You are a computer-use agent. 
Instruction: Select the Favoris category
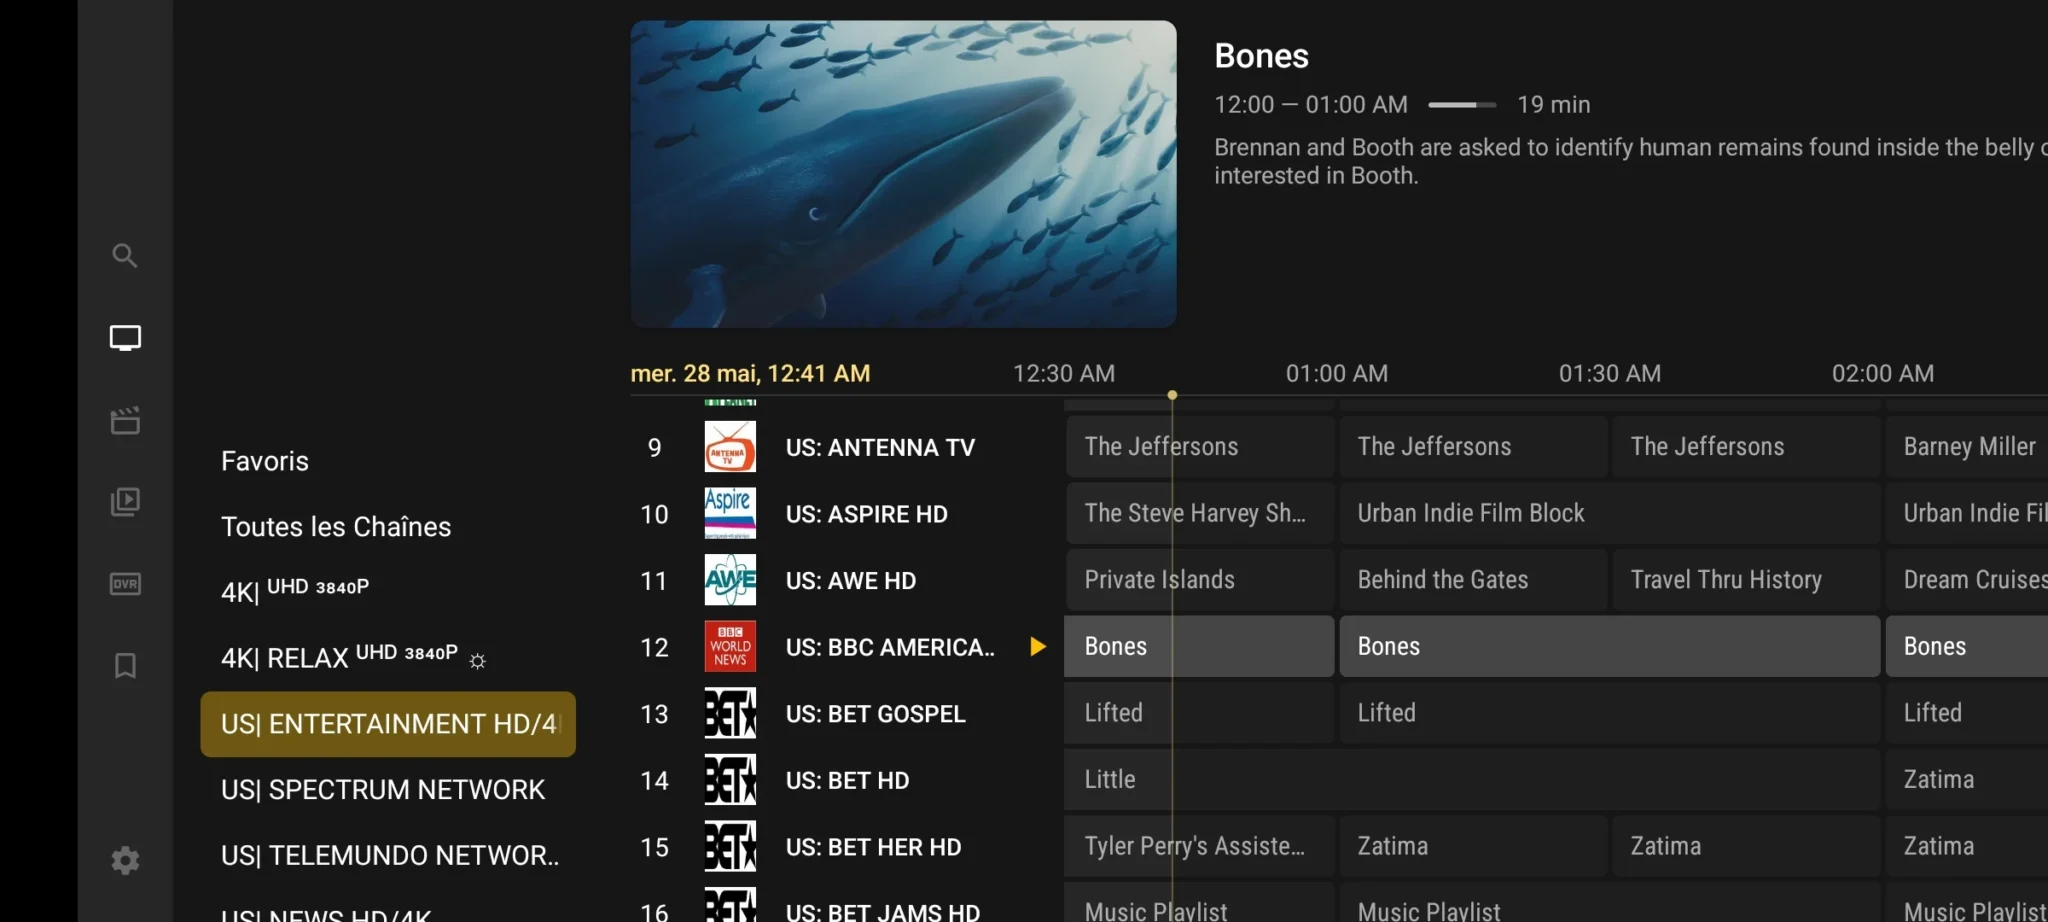265,461
